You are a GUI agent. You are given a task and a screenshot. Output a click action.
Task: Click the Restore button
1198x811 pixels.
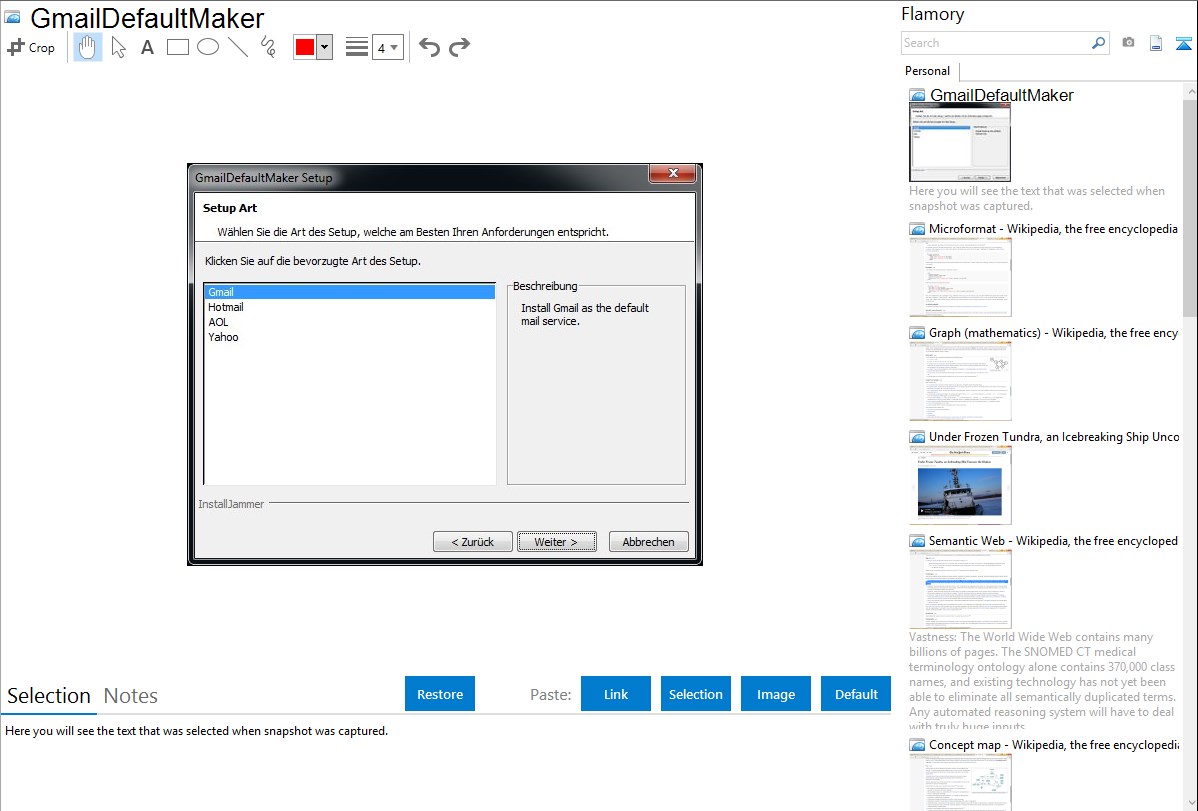pyautogui.click(x=440, y=694)
